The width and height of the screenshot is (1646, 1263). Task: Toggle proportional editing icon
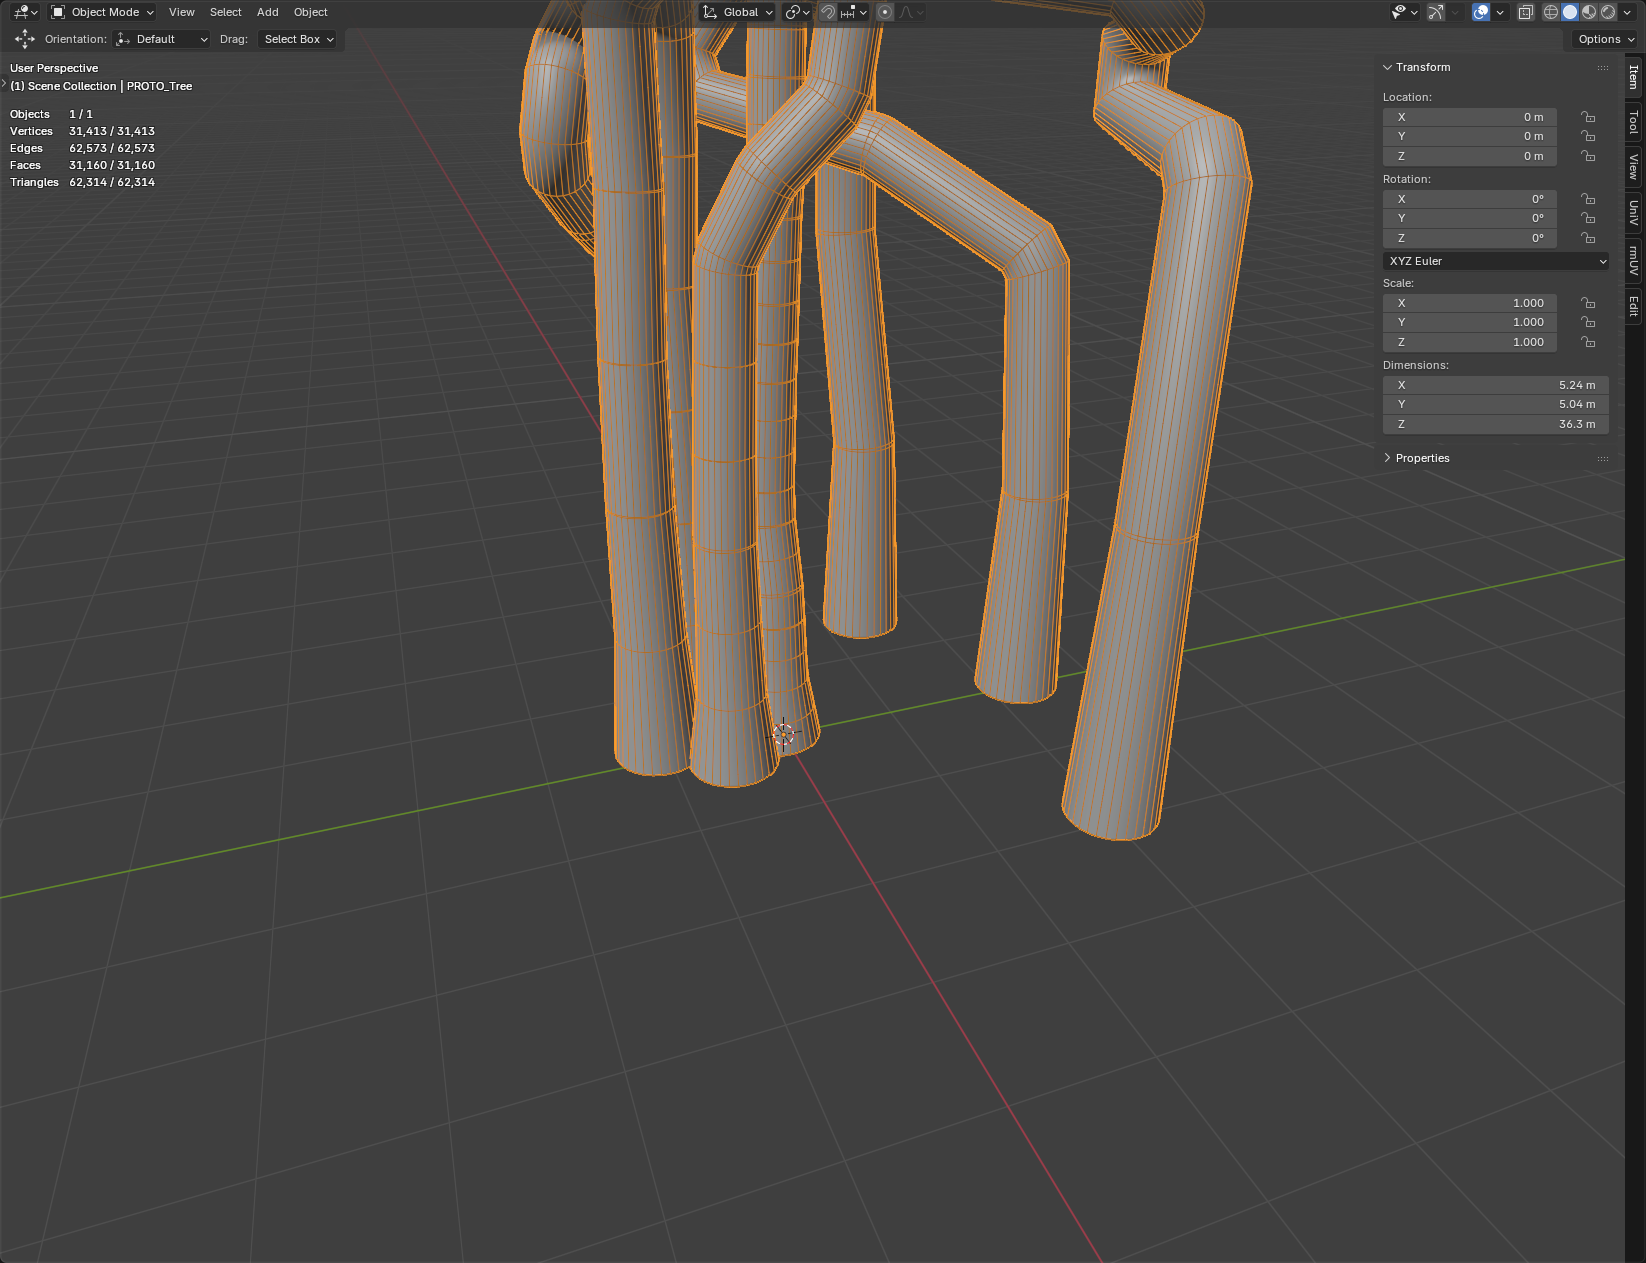885,12
